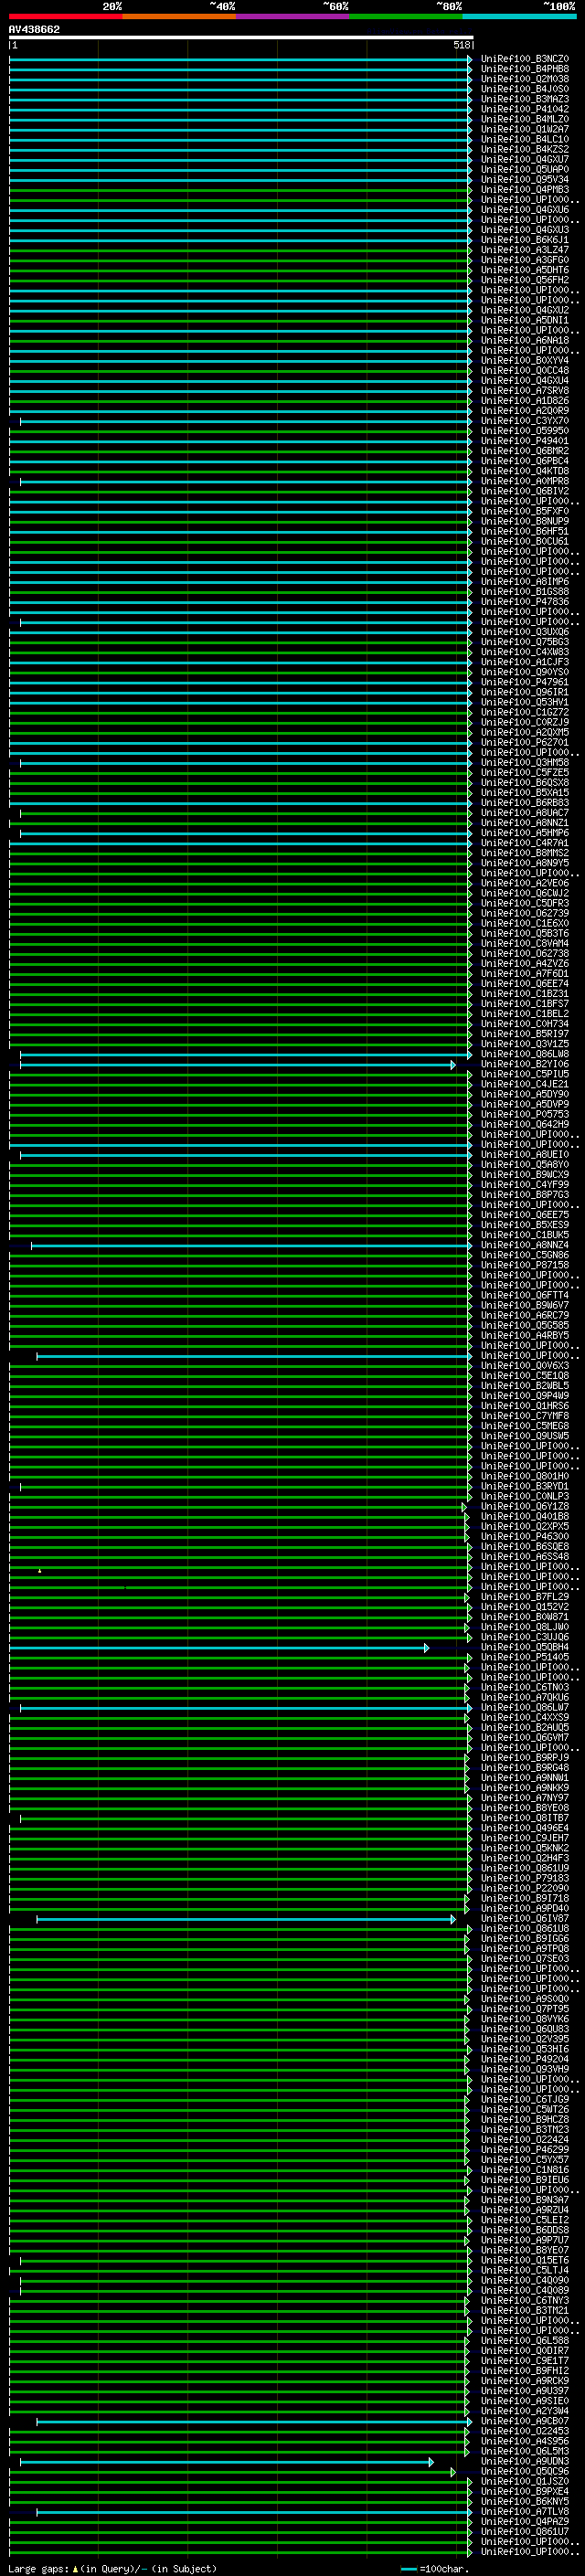Click UniRef100_Q7PT95 hit name

tap(525, 2009)
